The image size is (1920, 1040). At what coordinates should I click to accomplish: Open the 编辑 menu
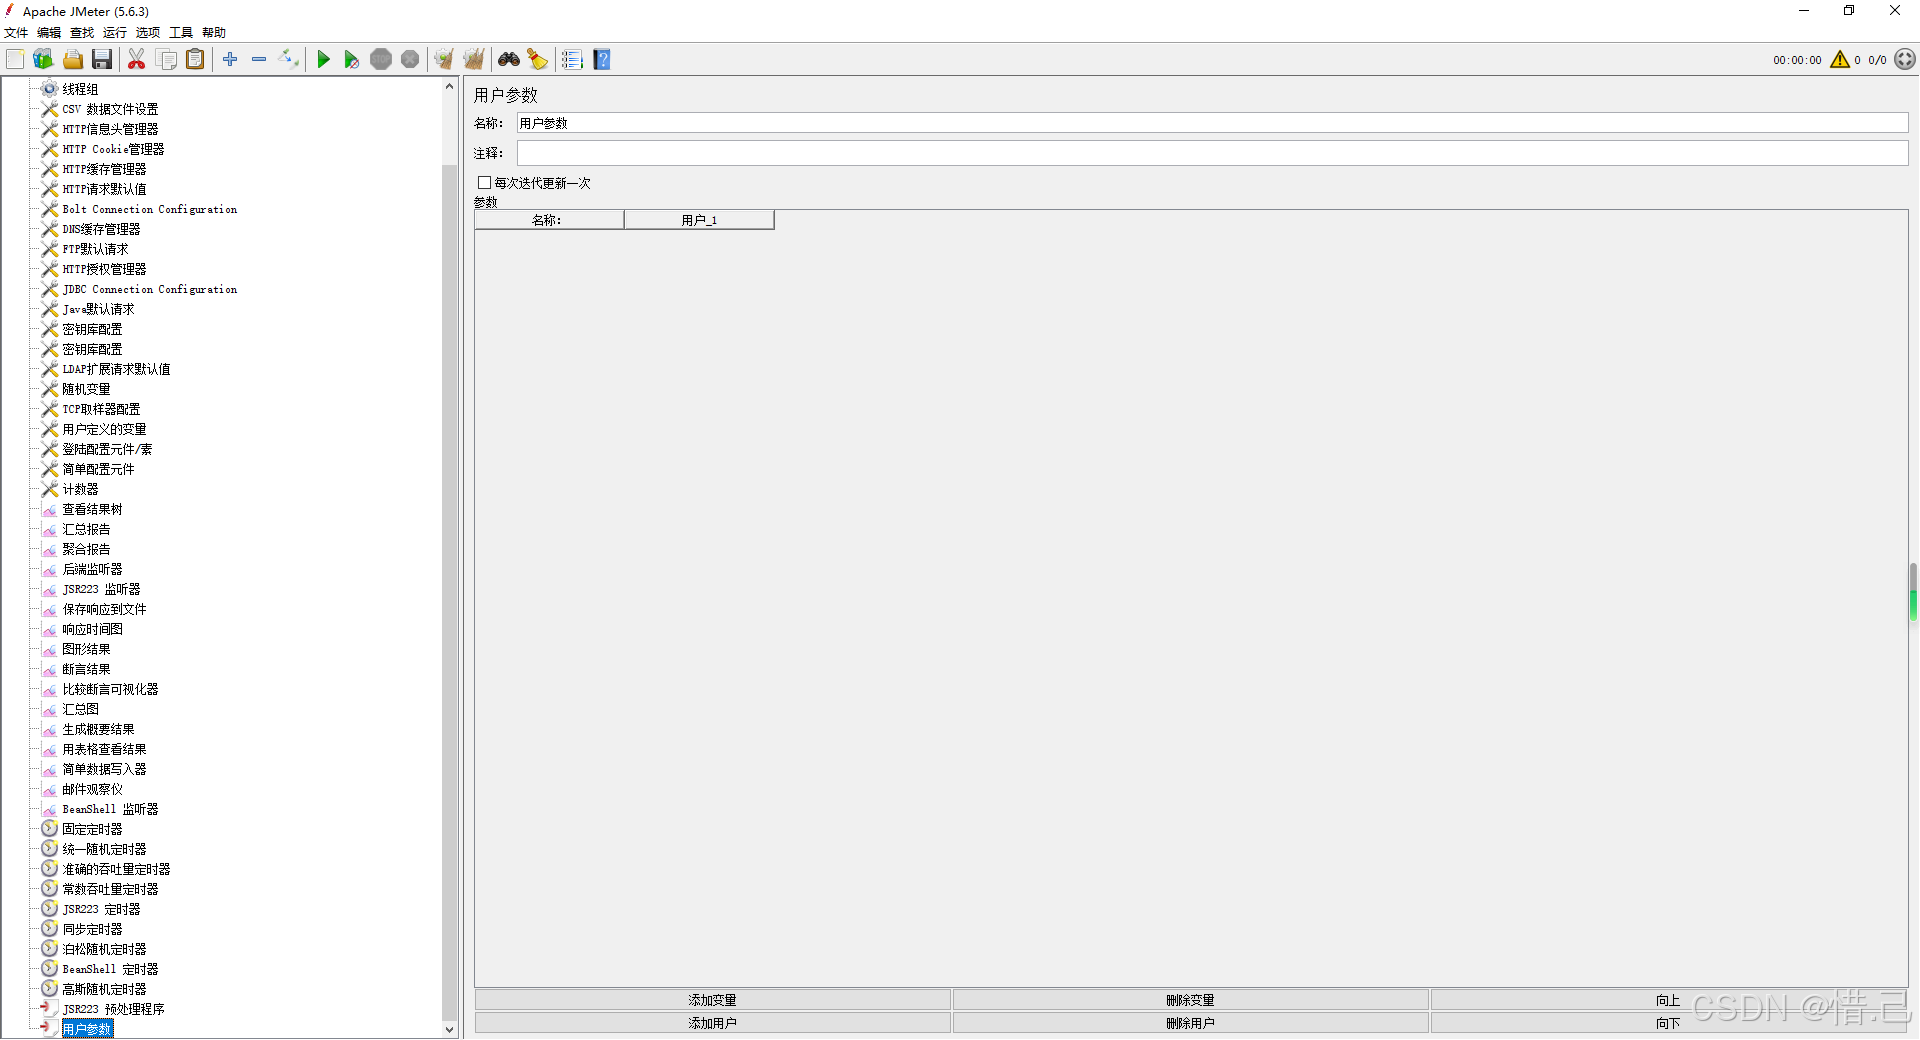pyautogui.click(x=49, y=33)
